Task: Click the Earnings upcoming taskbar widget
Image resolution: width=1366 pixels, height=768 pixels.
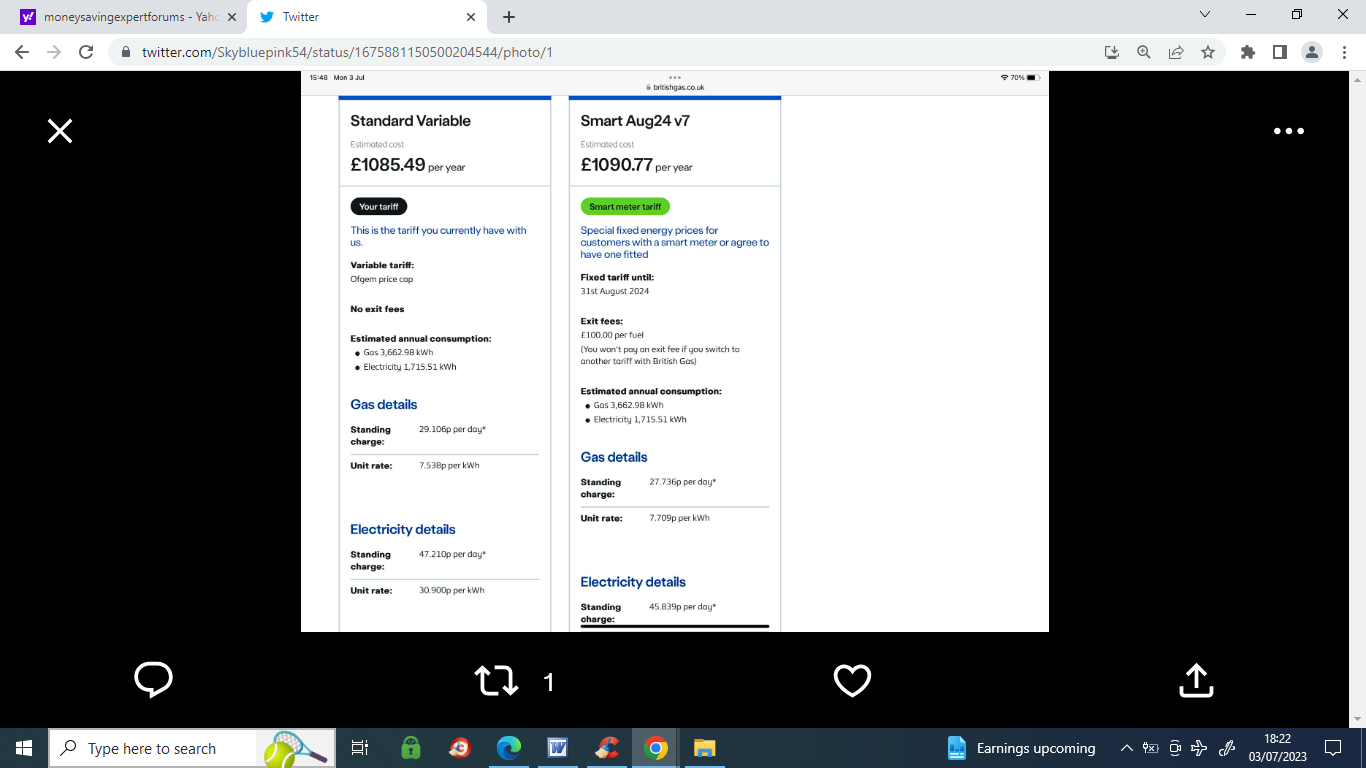Action: [1021, 748]
